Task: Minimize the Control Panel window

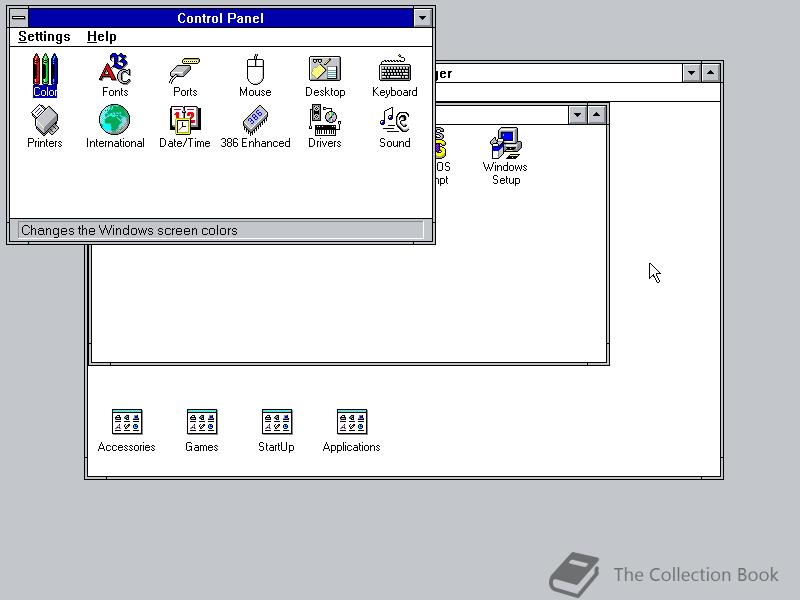Action: tap(422, 18)
